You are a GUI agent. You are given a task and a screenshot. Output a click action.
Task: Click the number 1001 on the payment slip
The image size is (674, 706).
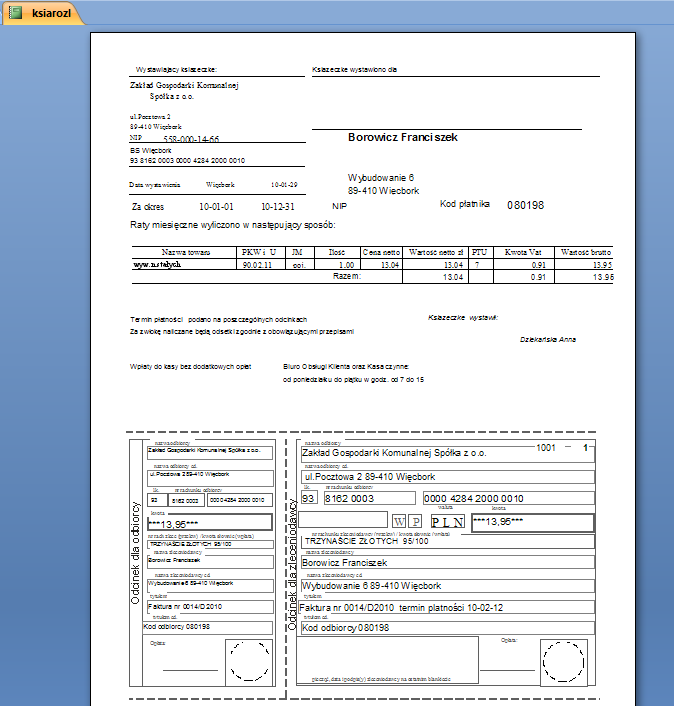(x=546, y=448)
